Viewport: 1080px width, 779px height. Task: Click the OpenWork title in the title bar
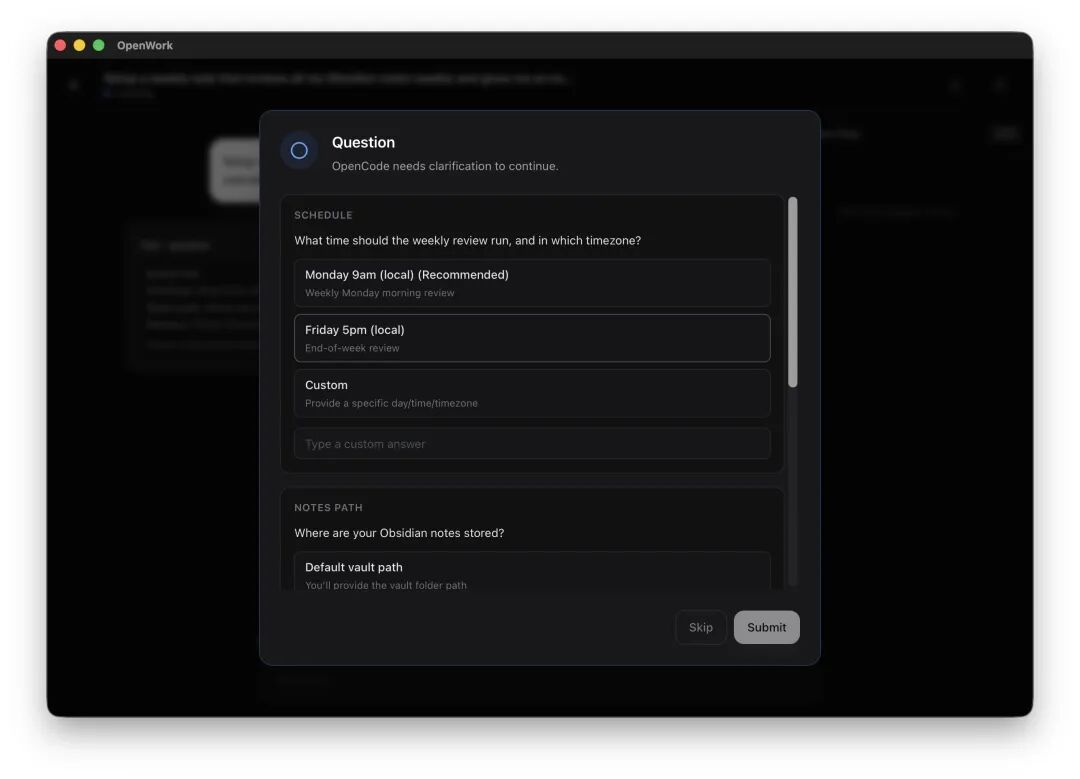coord(146,45)
